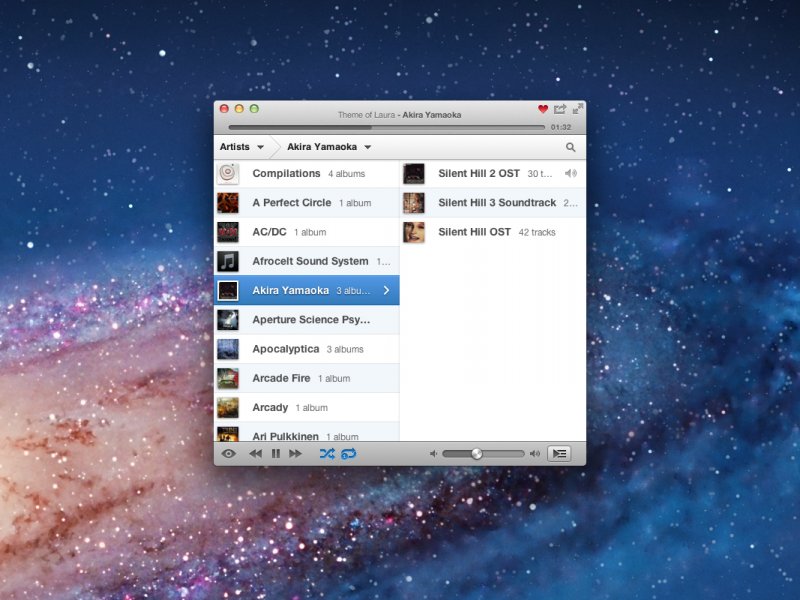This screenshot has height=600, width=800.
Task: Open Silent Hill 2 OST album
Action: 493,173
